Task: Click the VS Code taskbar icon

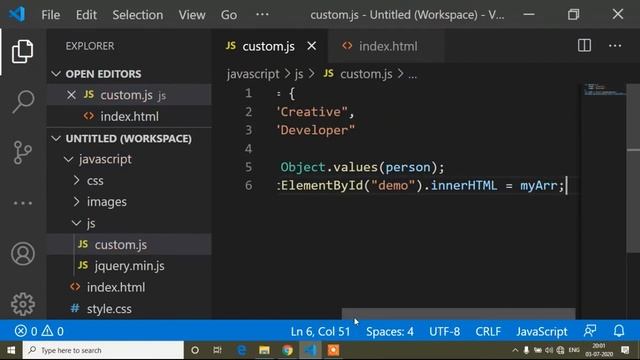Action: point(310,350)
